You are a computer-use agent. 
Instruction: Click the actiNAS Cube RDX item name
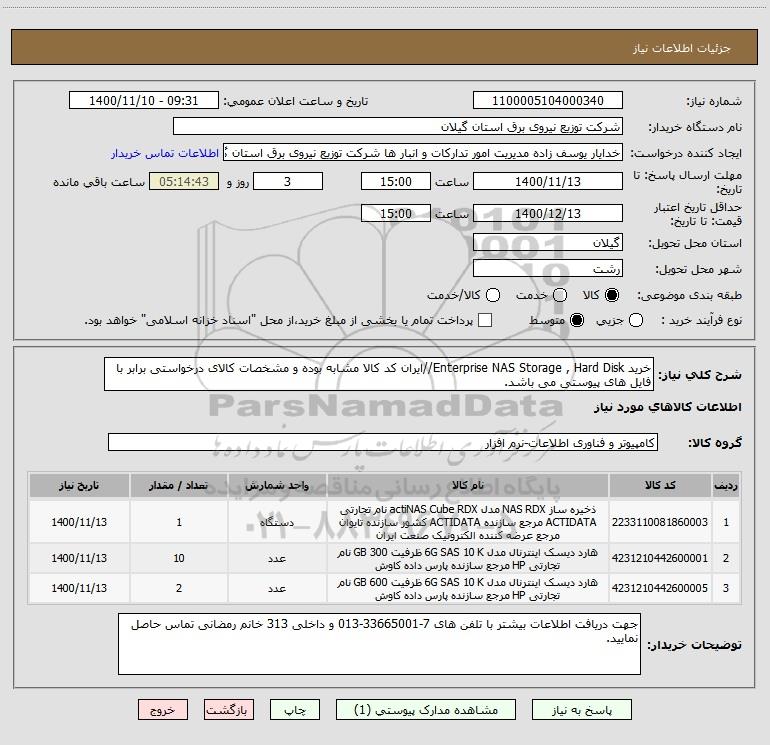[x=468, y=522]
